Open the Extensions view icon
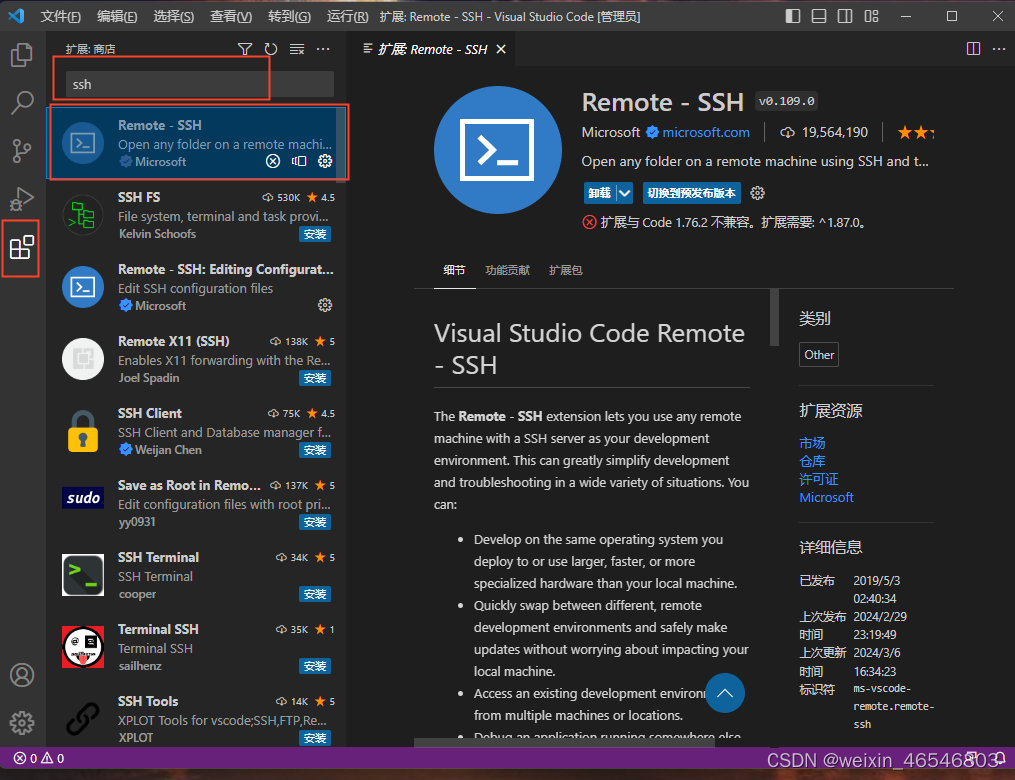The image size is (1015, 780). [21, 247]
